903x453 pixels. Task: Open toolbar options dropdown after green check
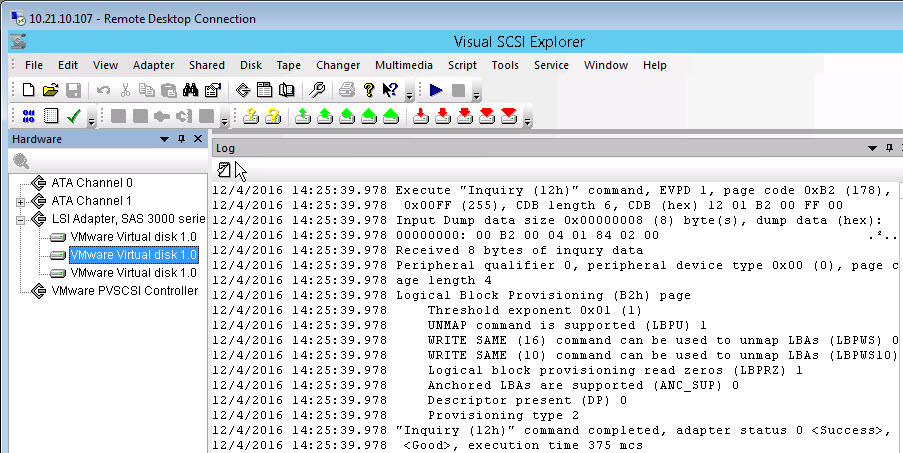pos(91,121)
